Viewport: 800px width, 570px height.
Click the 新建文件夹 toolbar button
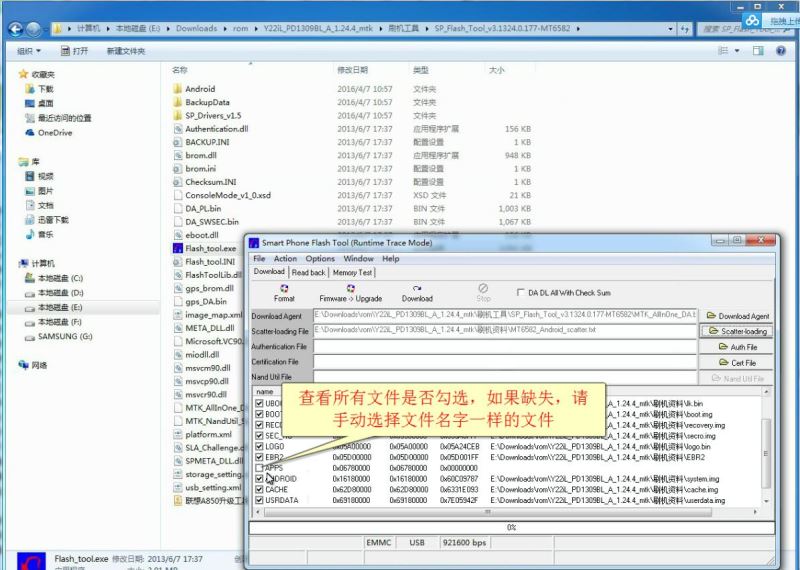126,51
